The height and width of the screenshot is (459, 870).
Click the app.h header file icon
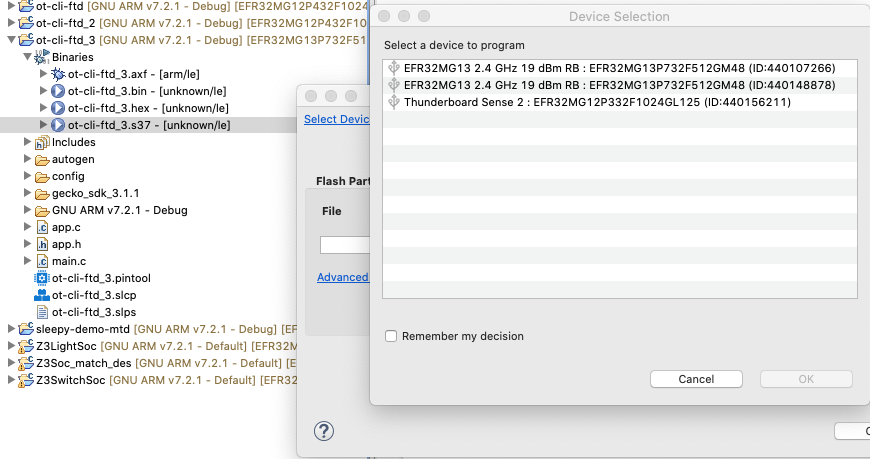point(42,244)
